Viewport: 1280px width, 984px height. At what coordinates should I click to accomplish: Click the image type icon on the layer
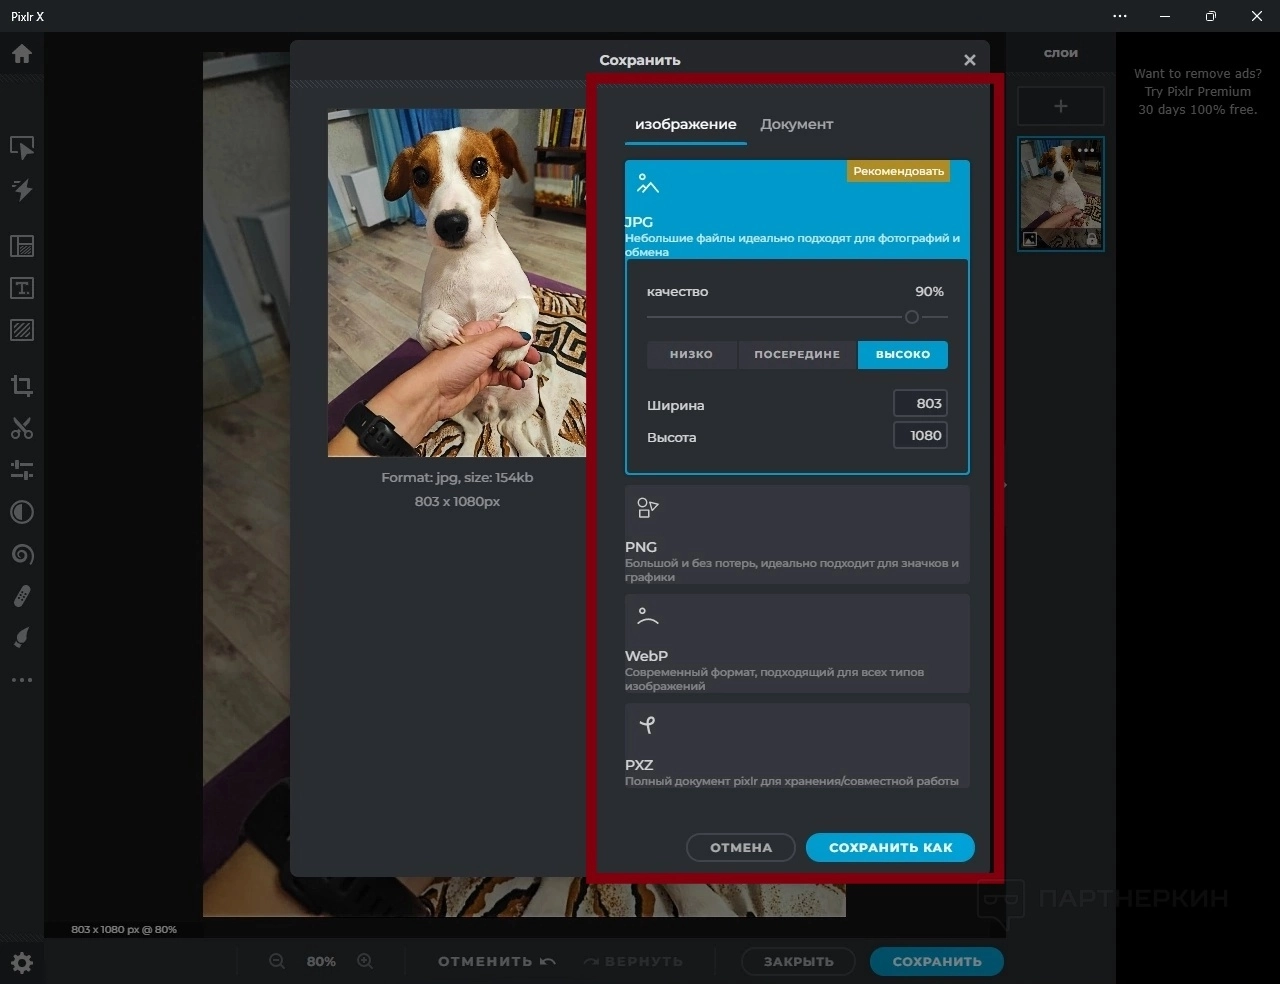pos(1030,240)
